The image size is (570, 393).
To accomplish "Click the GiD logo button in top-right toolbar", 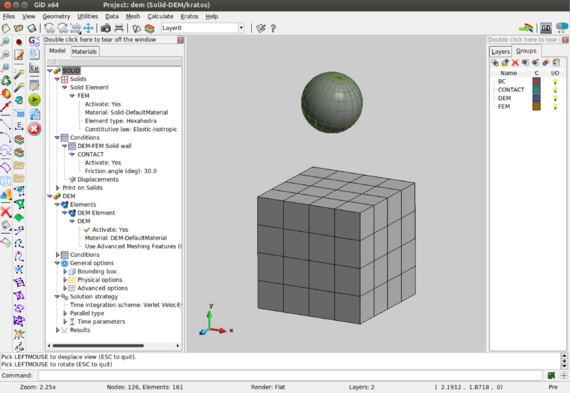I will point(546,28).
